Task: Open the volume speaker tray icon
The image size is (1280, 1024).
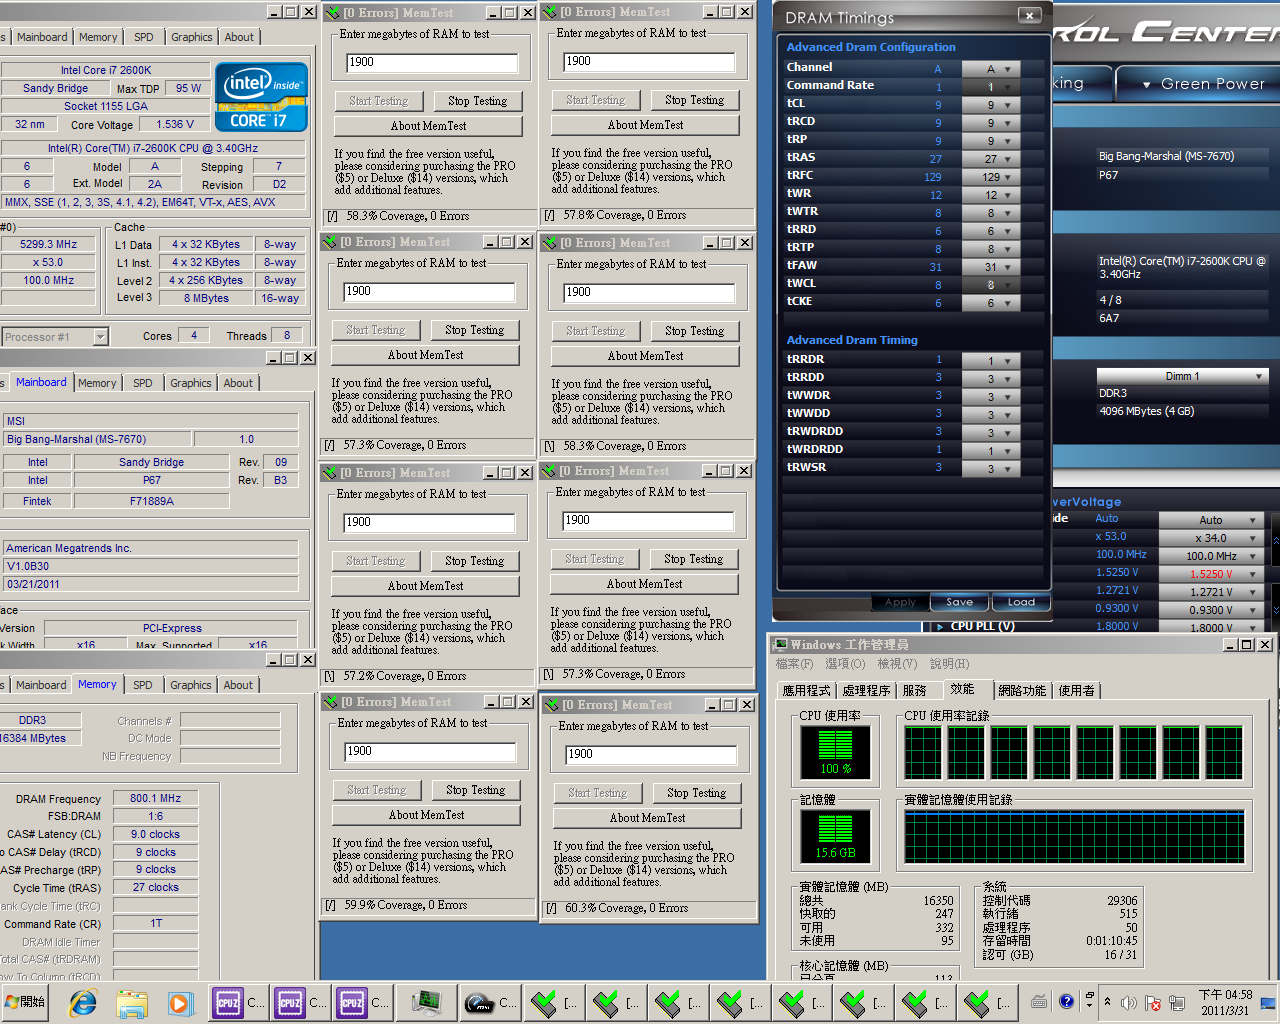Action: [x=1129, y=1002]
